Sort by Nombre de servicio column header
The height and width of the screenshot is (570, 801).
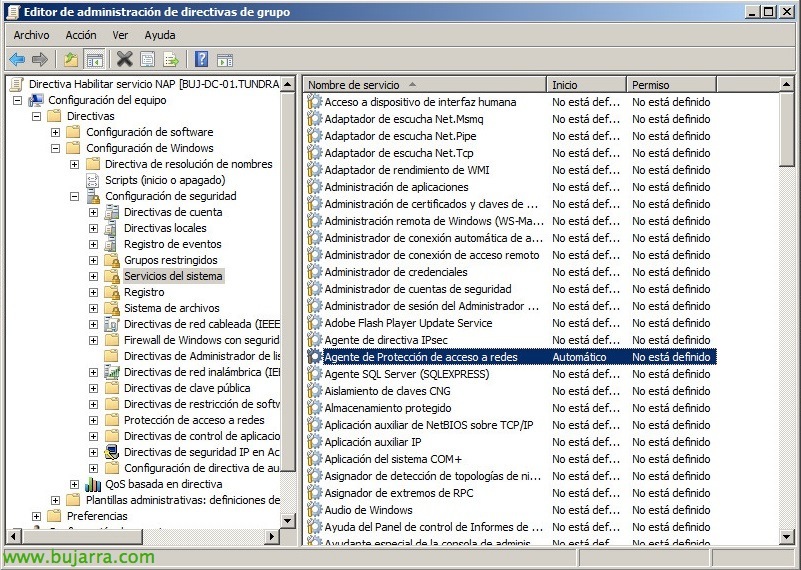[x=425, y=85]
